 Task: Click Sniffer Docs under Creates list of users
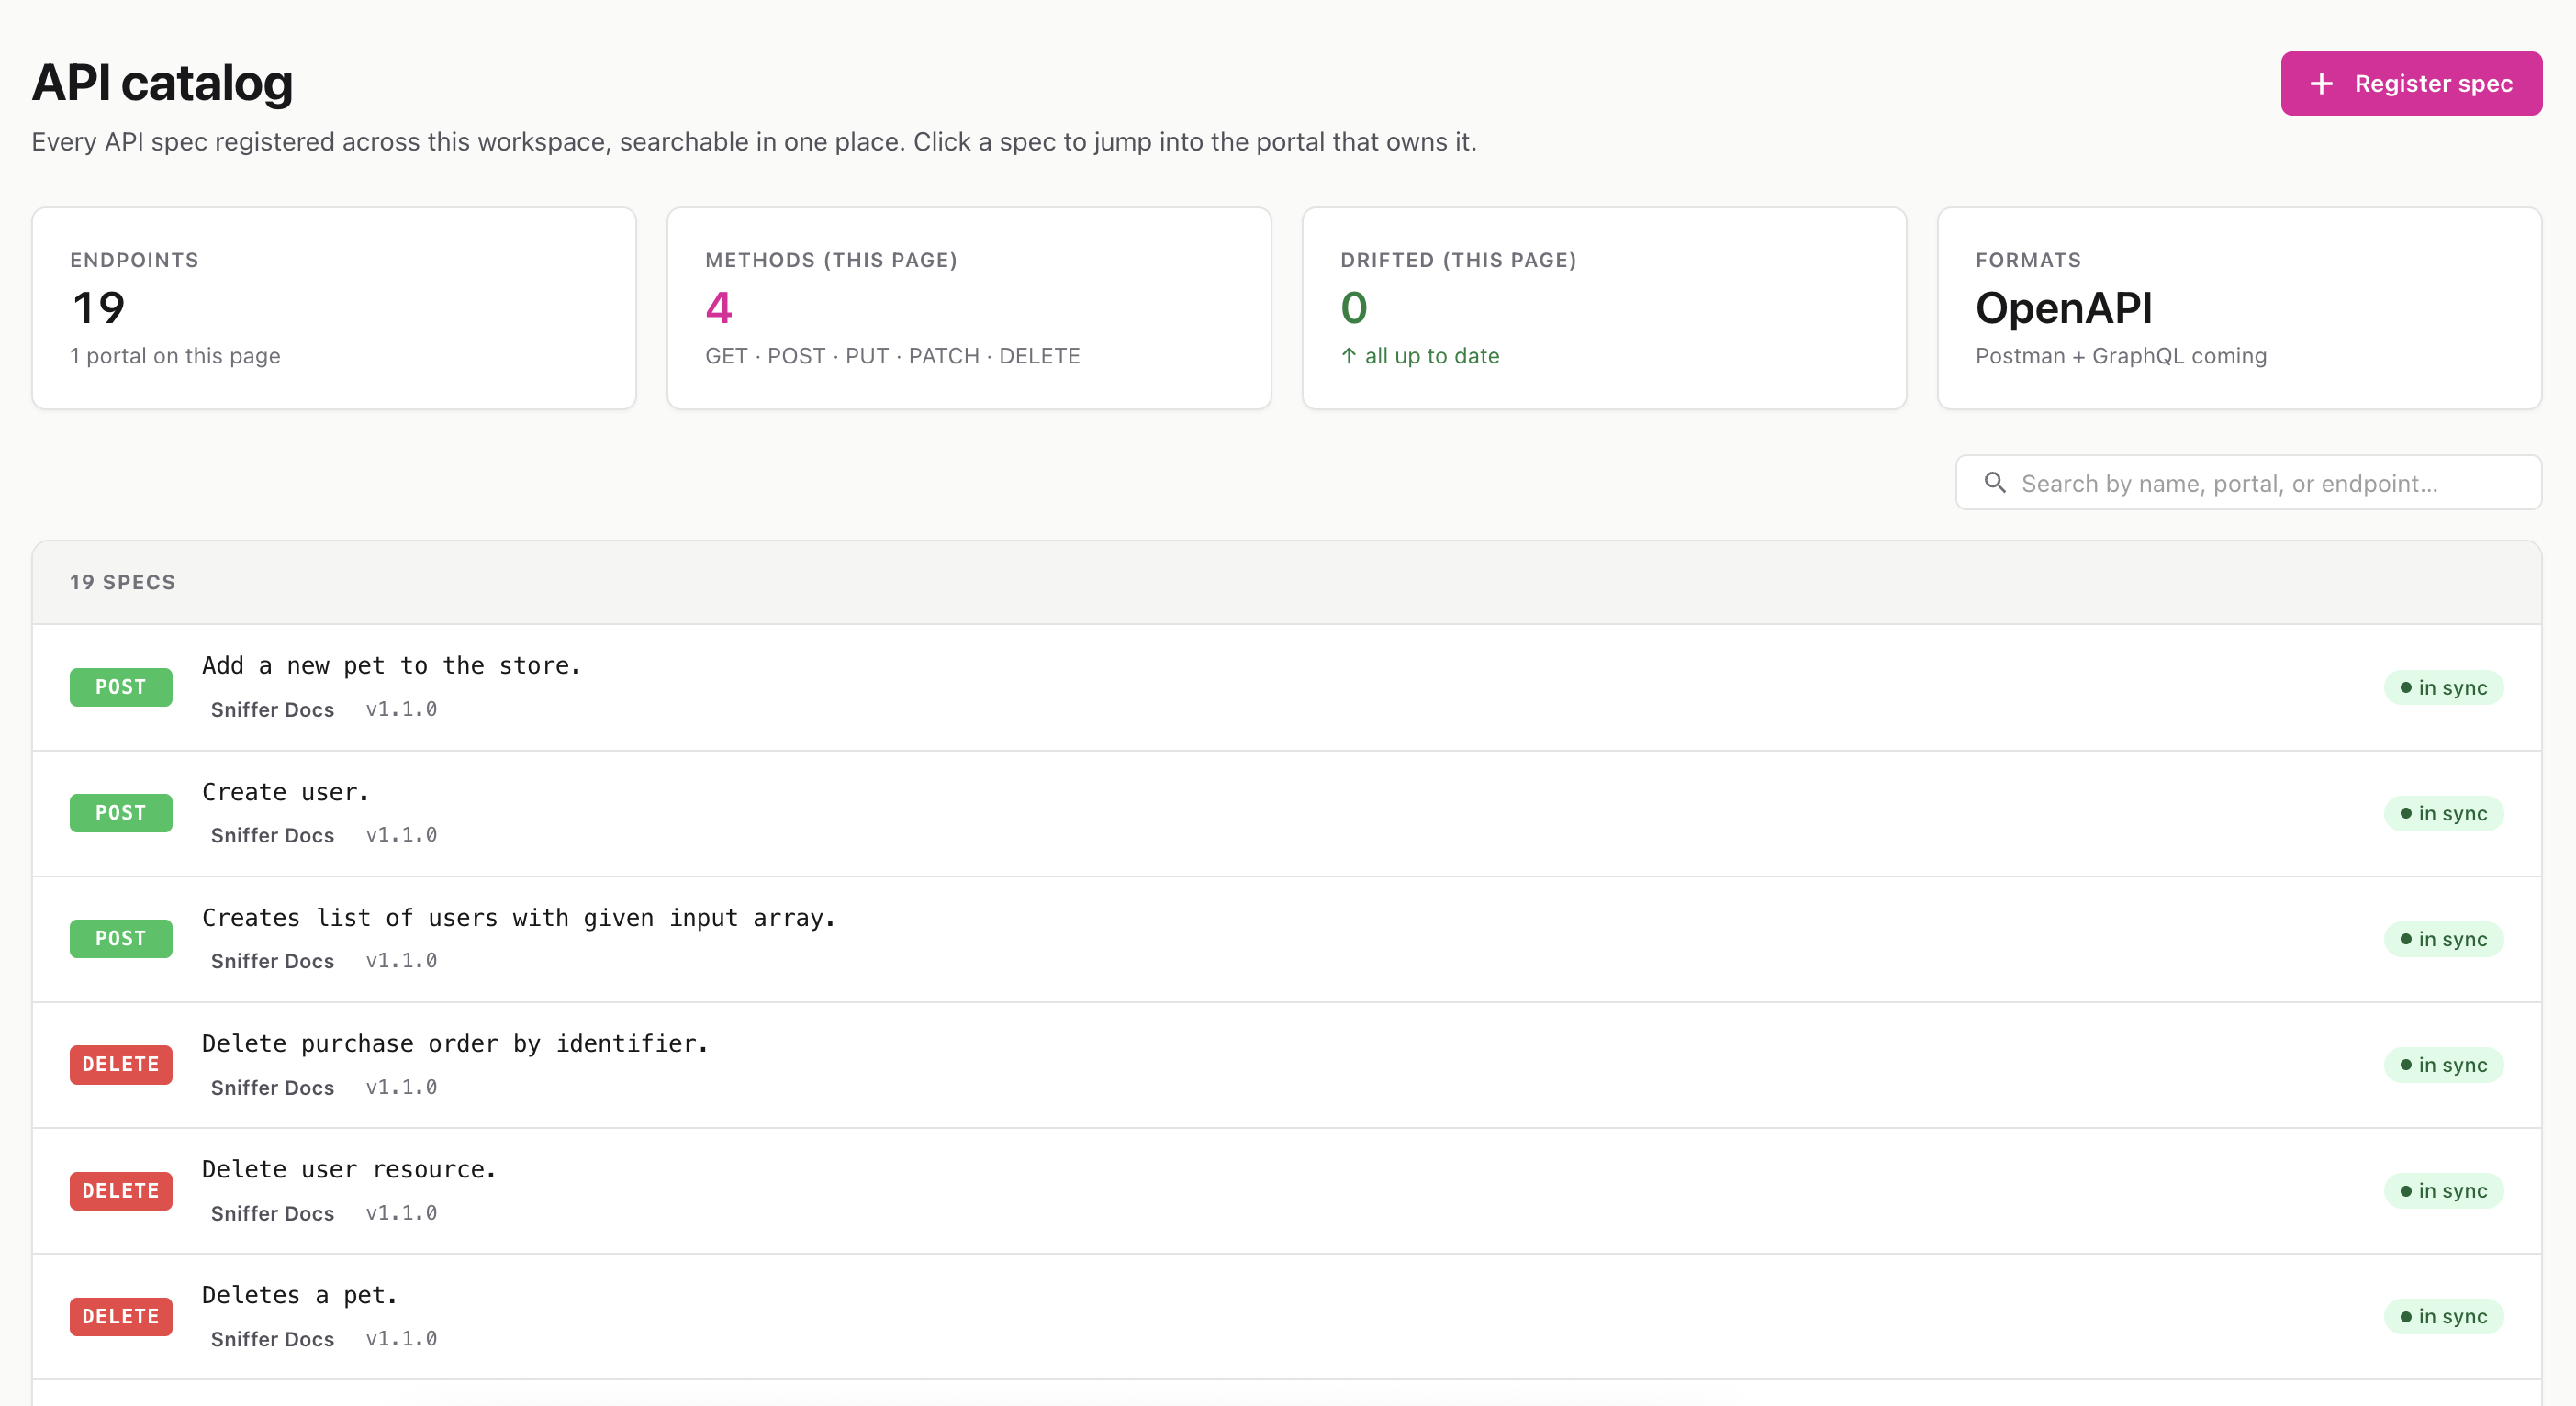[272, 962]
